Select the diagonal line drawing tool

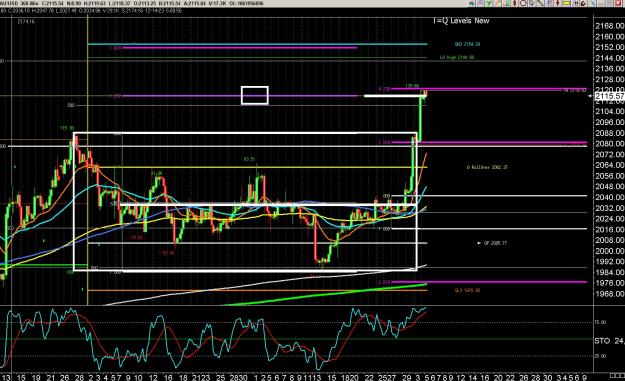tap(540, 3)
